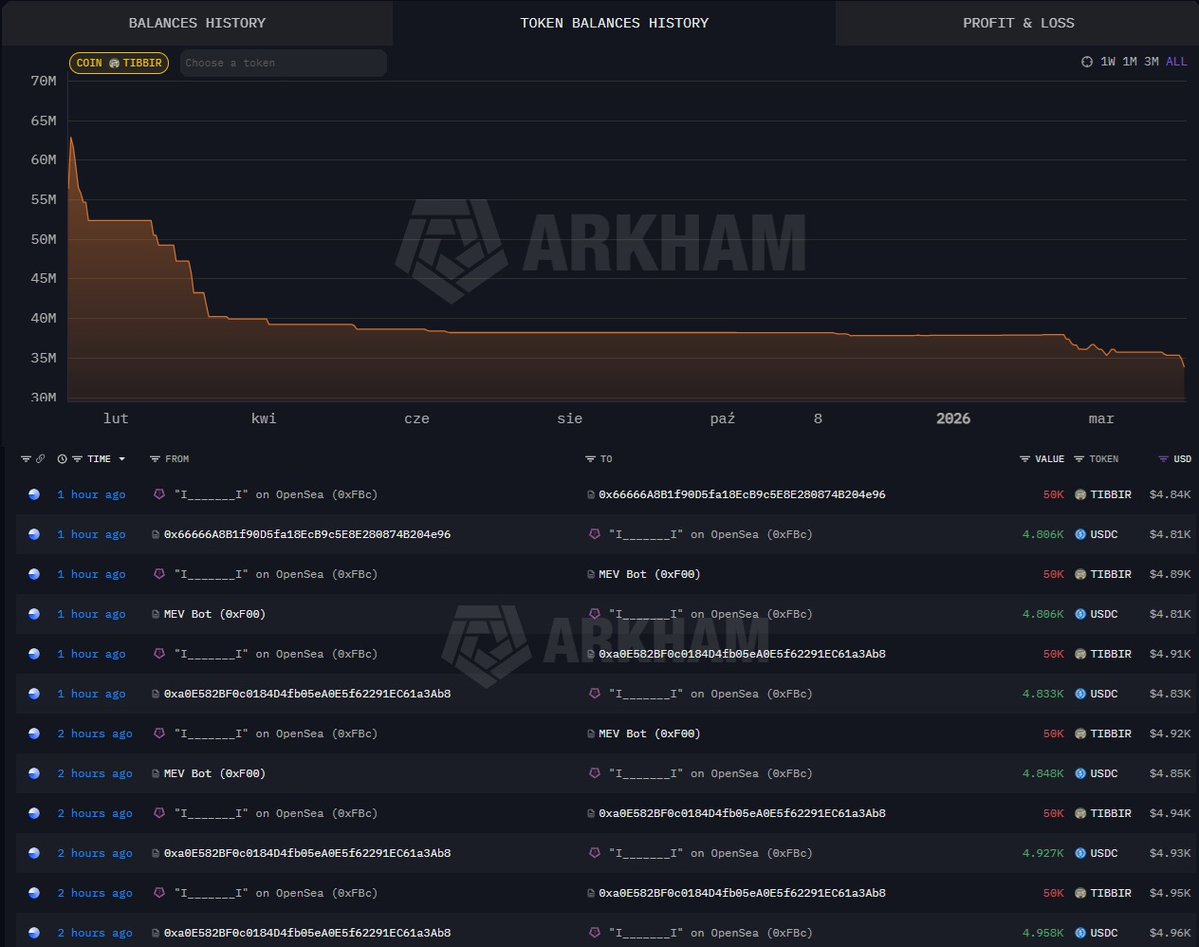Open recipient address 0x66666A8B1f90 in $4.84K row

(742, 494)
